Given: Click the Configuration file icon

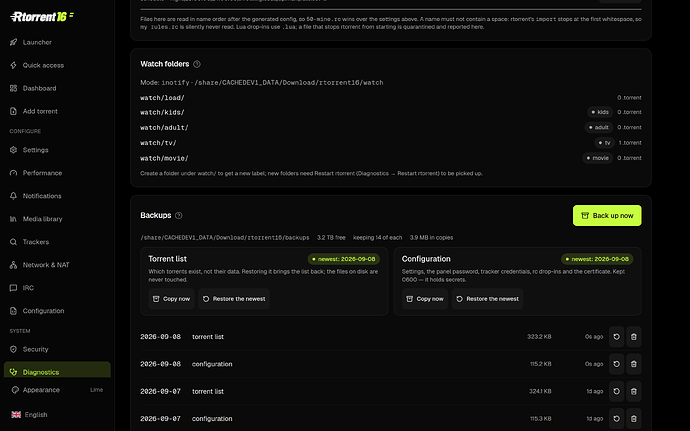Looking at the screenshot, I should click(x=13, y=311).
